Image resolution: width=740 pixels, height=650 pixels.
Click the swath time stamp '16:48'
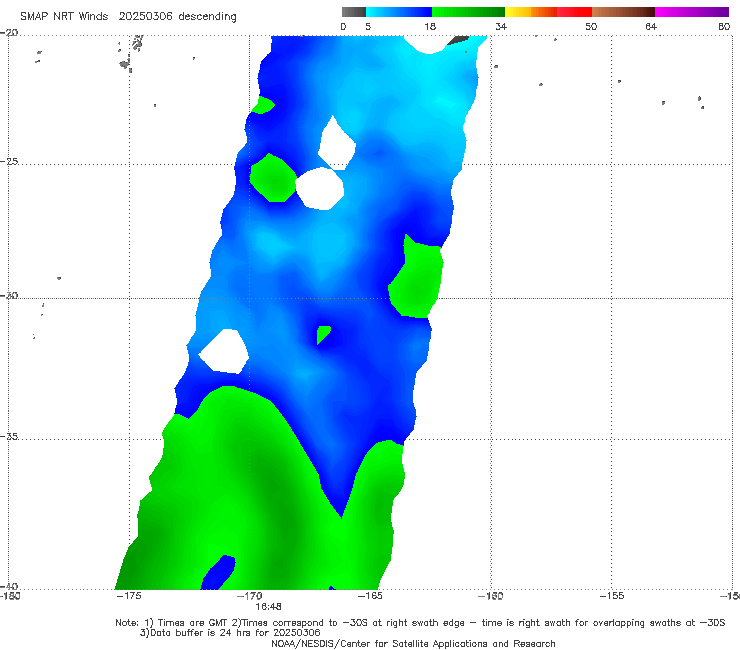point(269,606)
